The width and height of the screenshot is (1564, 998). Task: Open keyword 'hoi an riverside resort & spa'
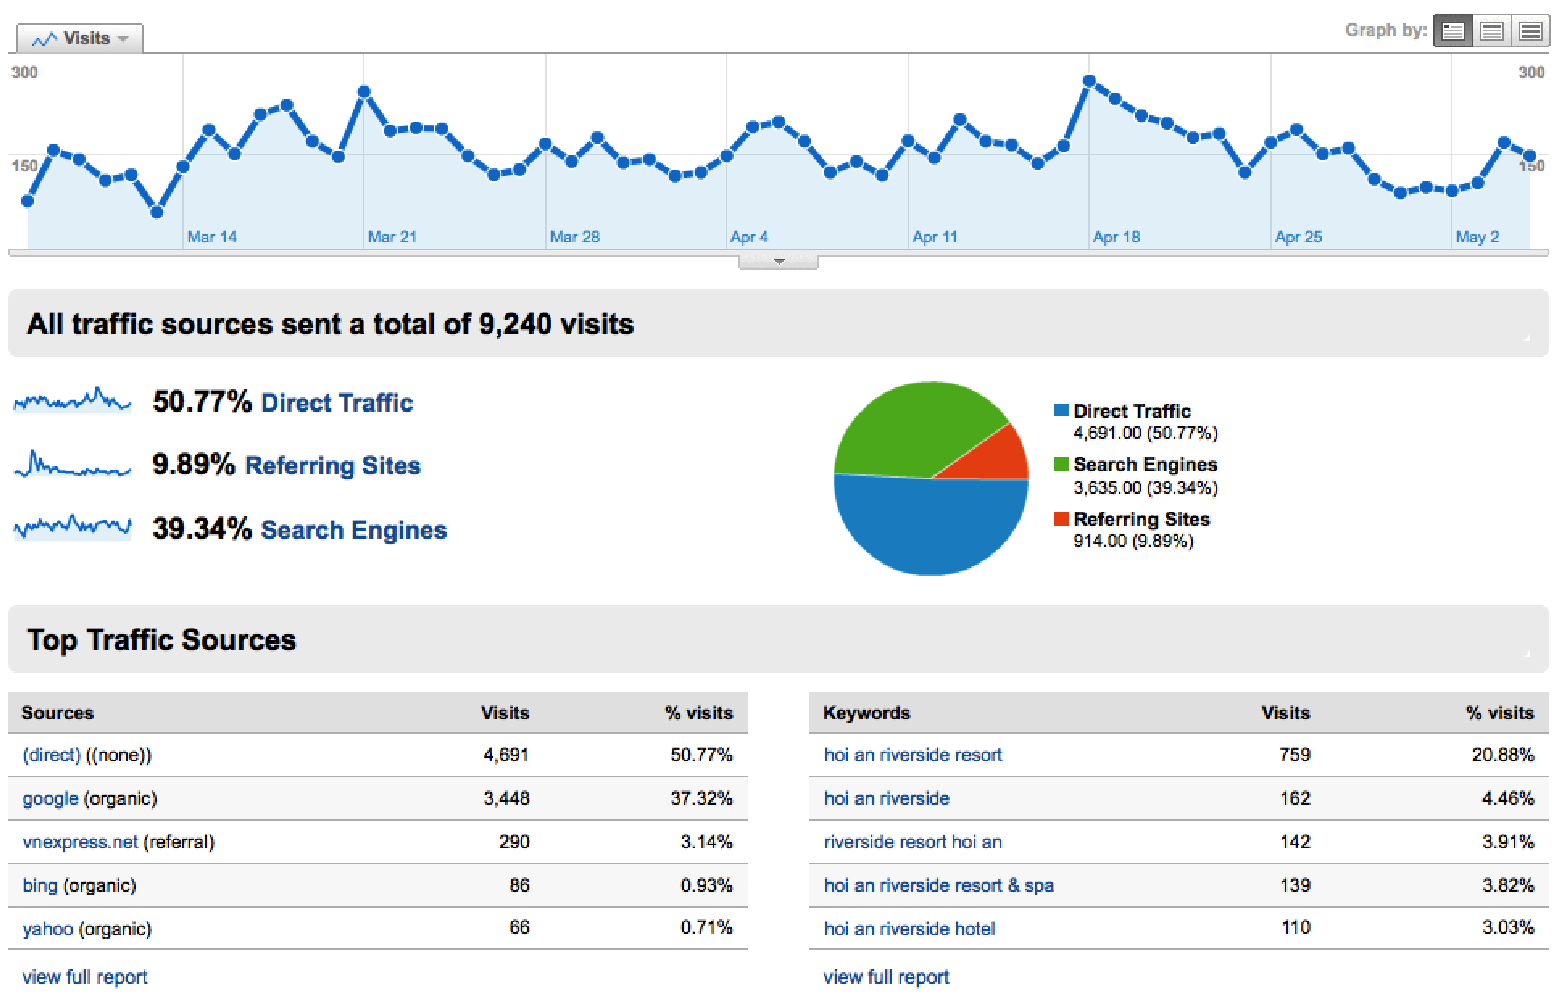point(938,886)
